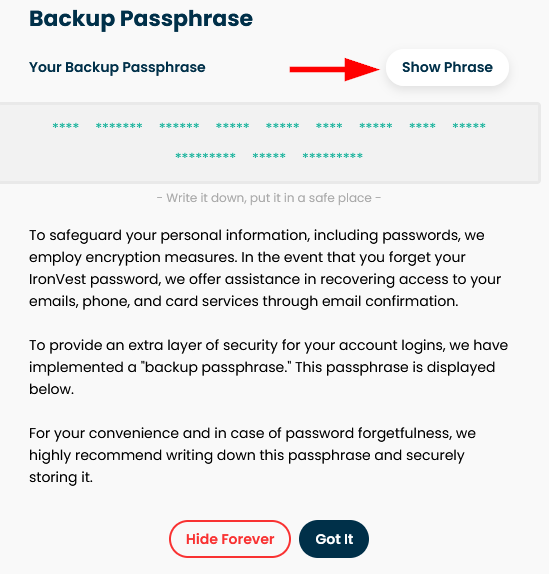Click the final masked passphrase word
Viewport: 549px width, 574px height.
333,156
